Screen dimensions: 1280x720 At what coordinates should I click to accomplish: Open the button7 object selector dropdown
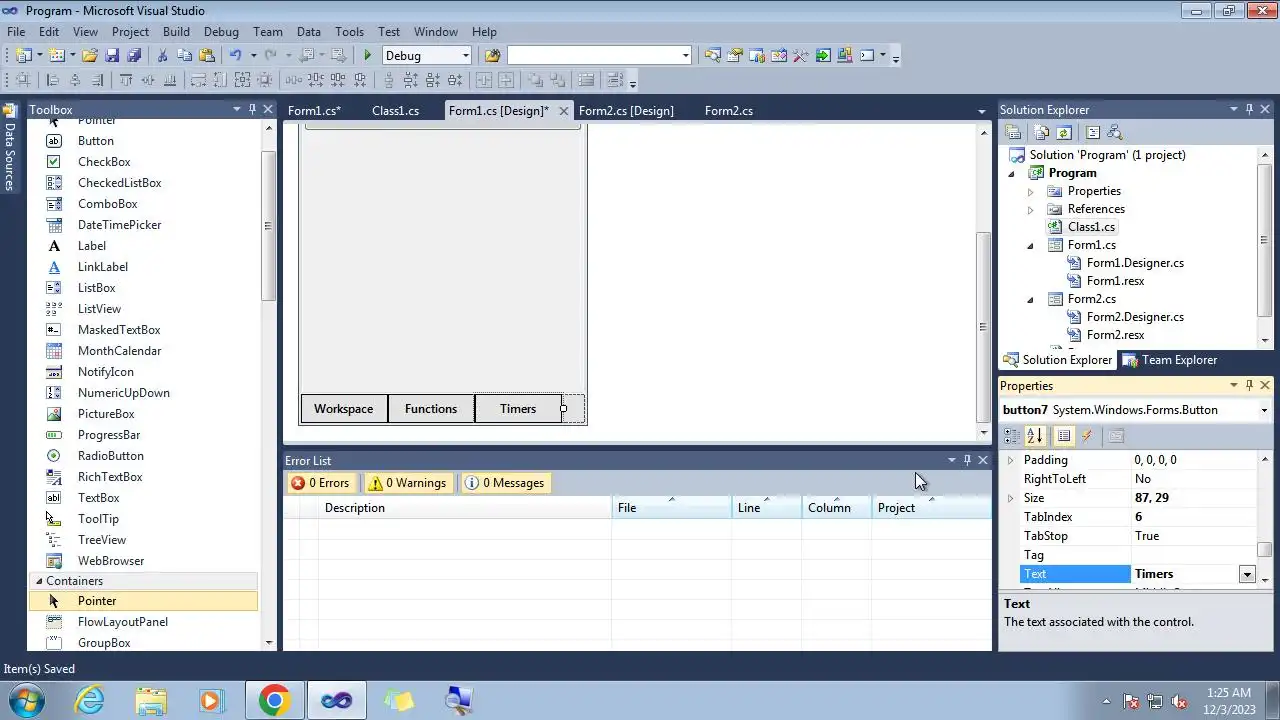1264,410
